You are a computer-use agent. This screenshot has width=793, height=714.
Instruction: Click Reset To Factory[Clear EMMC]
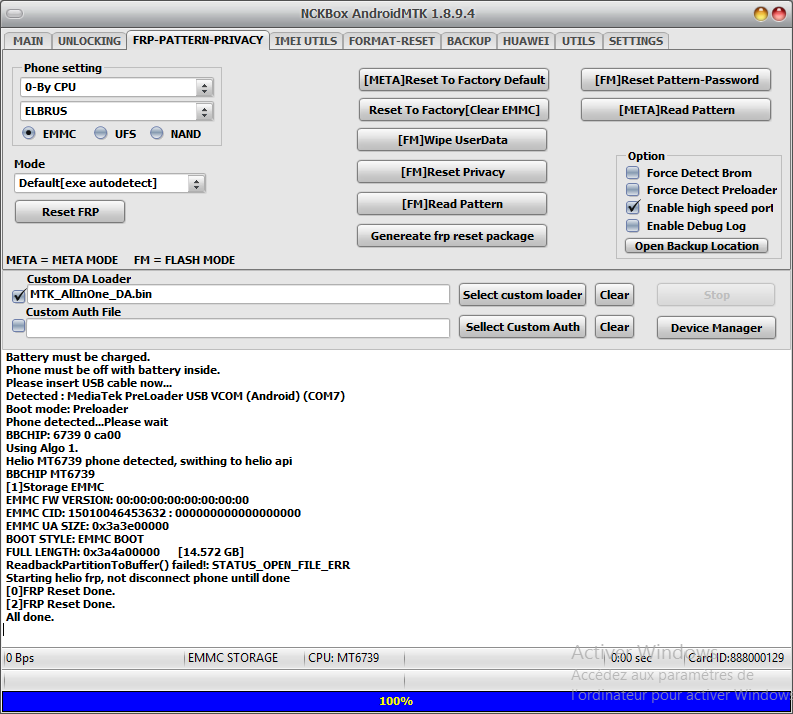pos(454,110)
